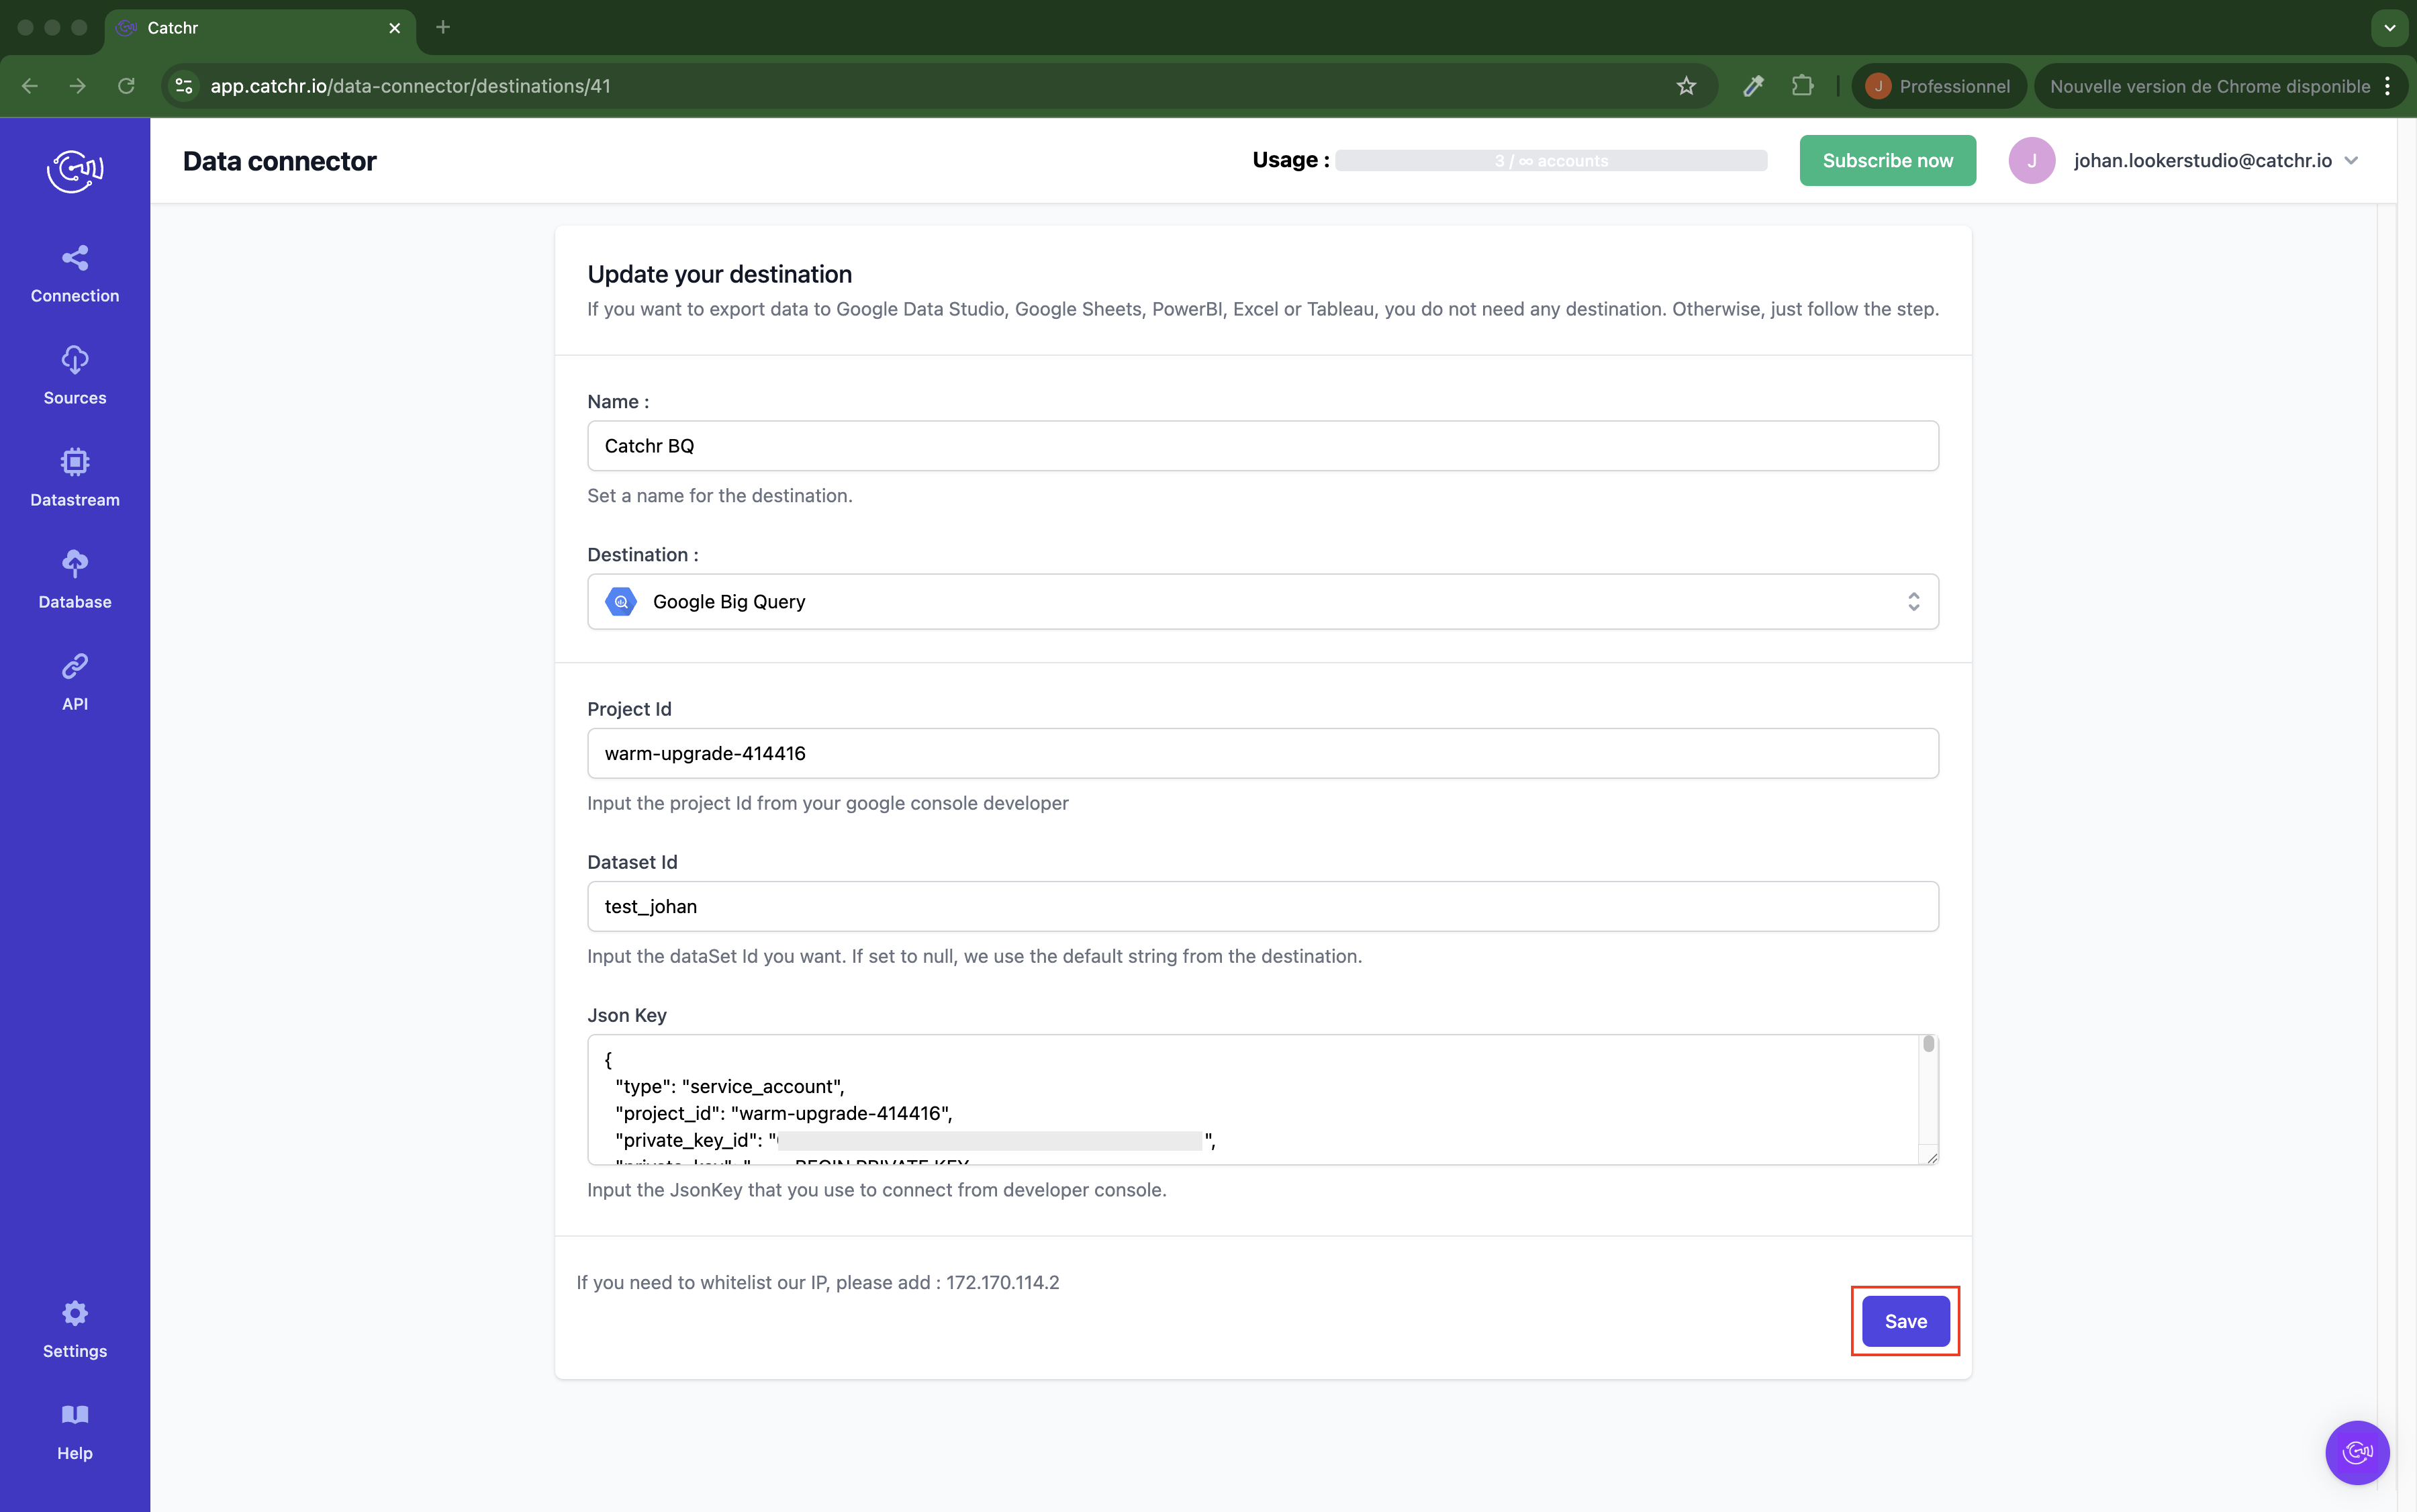Click the Google Big Query icon
The image size is (2417, 1512).
[x=621, y=601]
